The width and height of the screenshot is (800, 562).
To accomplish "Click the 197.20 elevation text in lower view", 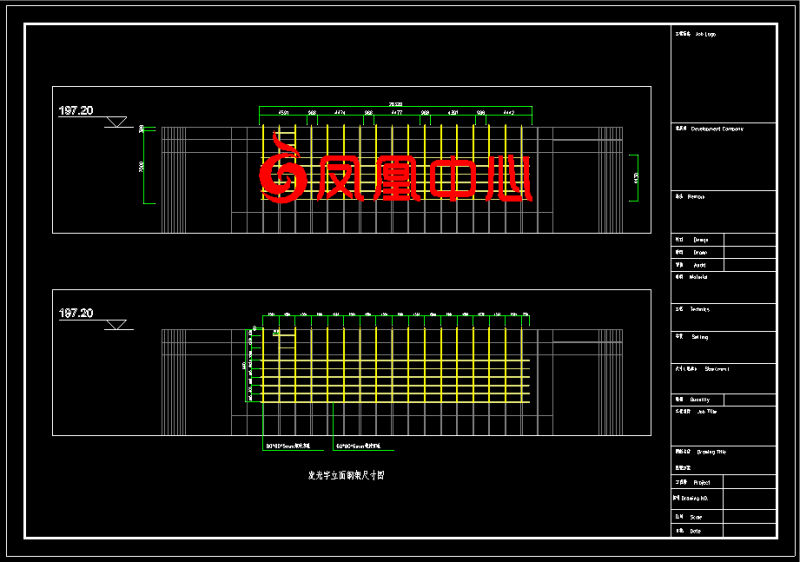I will 76,313.
